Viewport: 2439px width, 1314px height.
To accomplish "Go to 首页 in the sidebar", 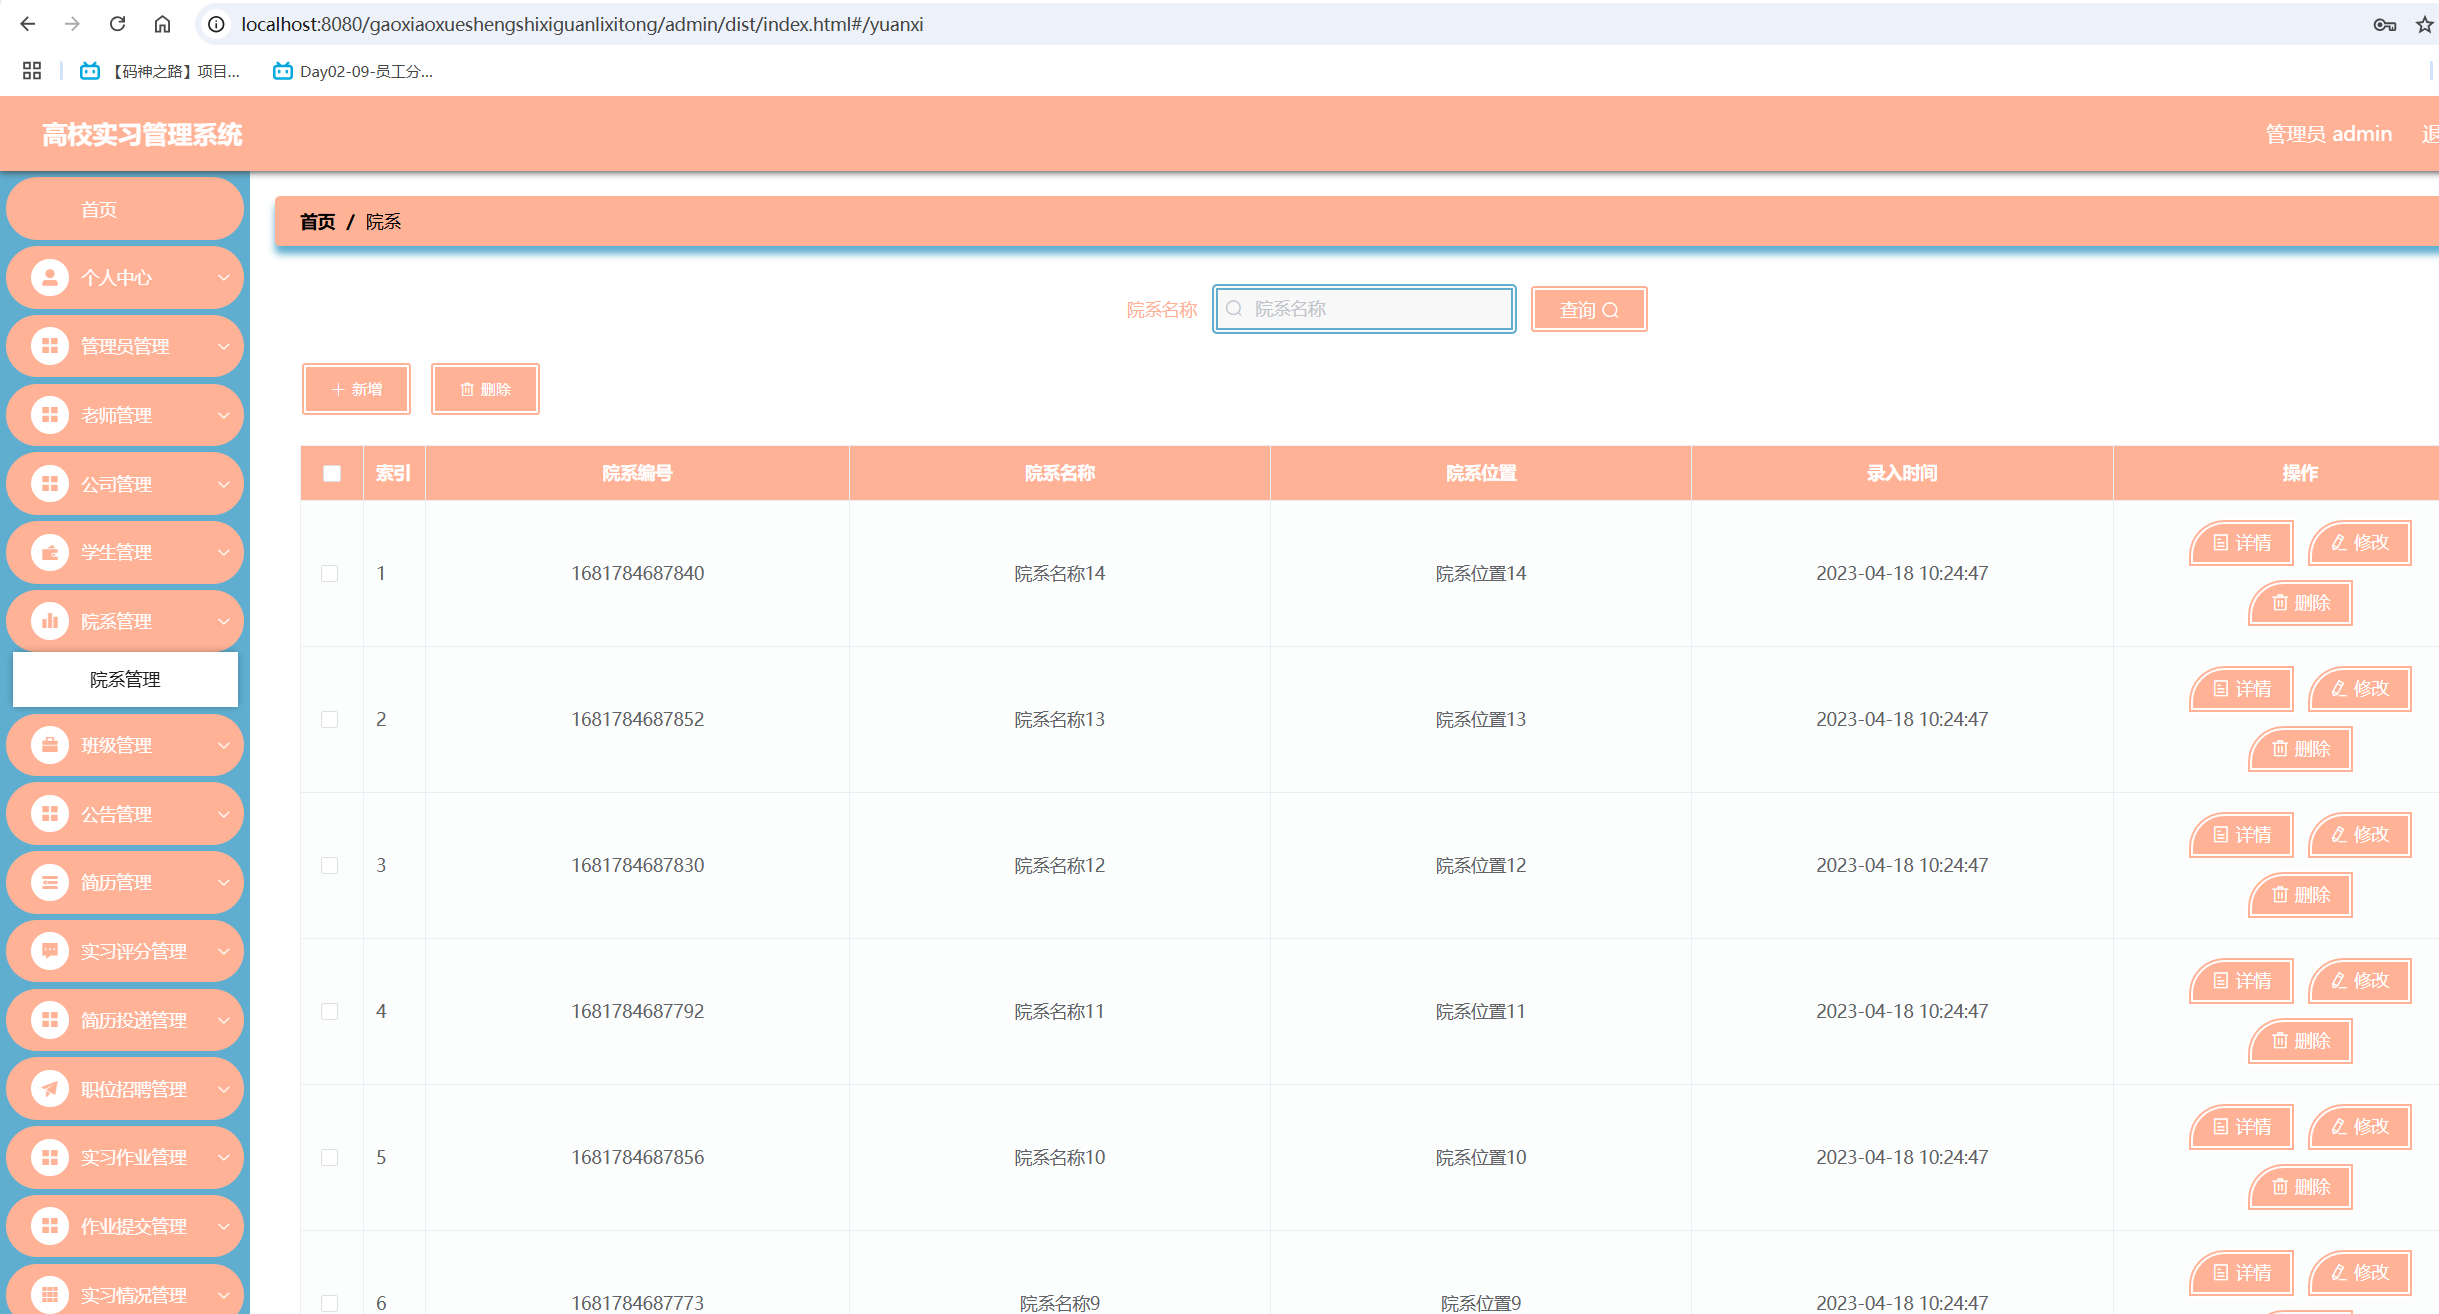I will click(125, 209).
